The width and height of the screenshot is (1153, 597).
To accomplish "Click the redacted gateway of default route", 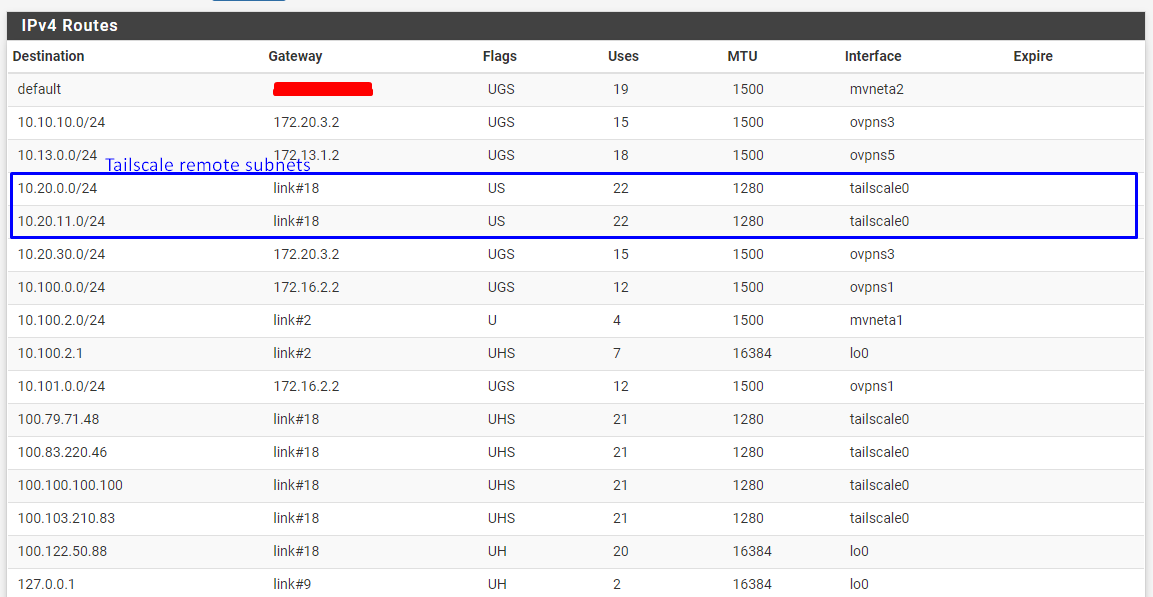I will (323, 89).
